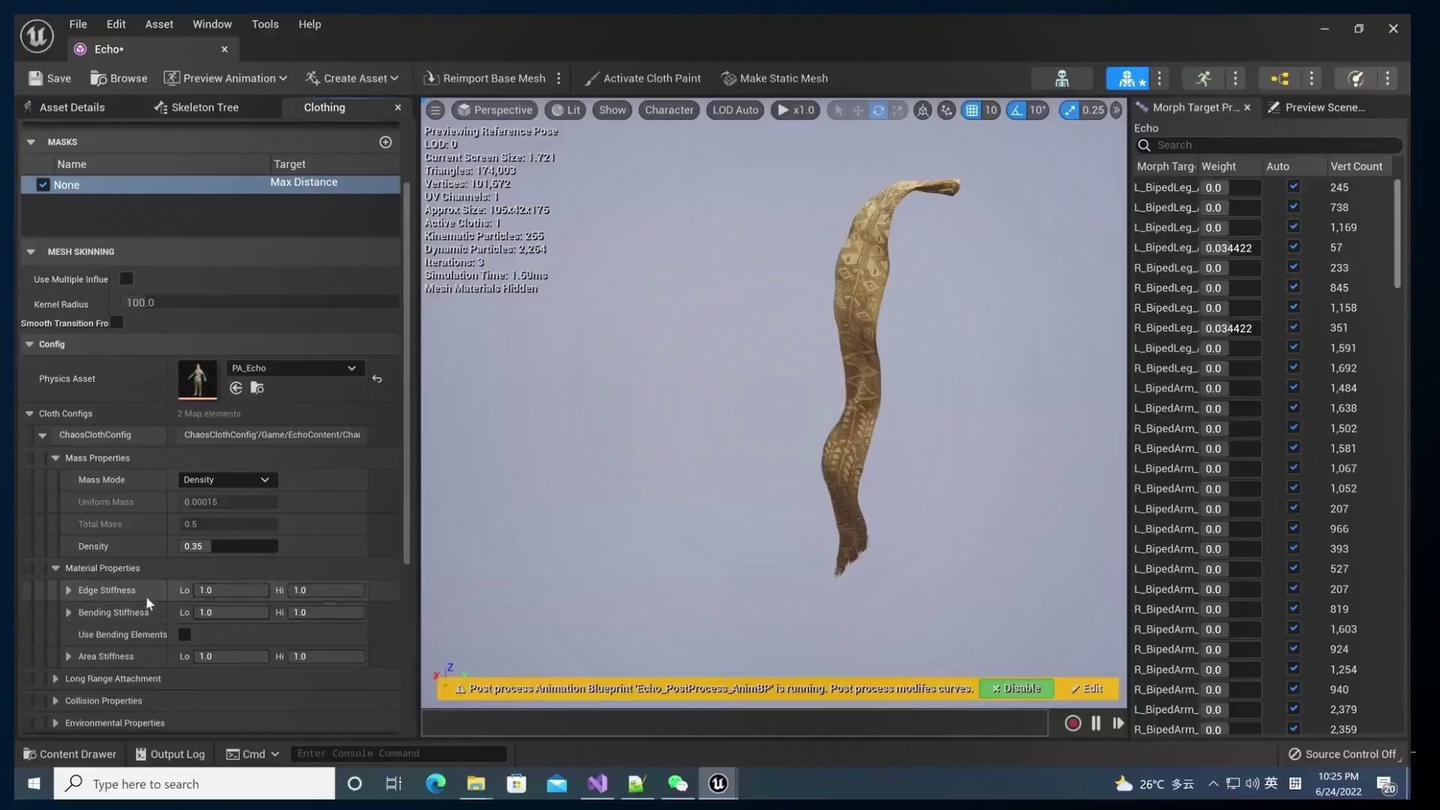Image resolution: width=1440 pixels, height=810 pixels.
Task: Toggle the None mask checkbox
Action: [43, 185]
